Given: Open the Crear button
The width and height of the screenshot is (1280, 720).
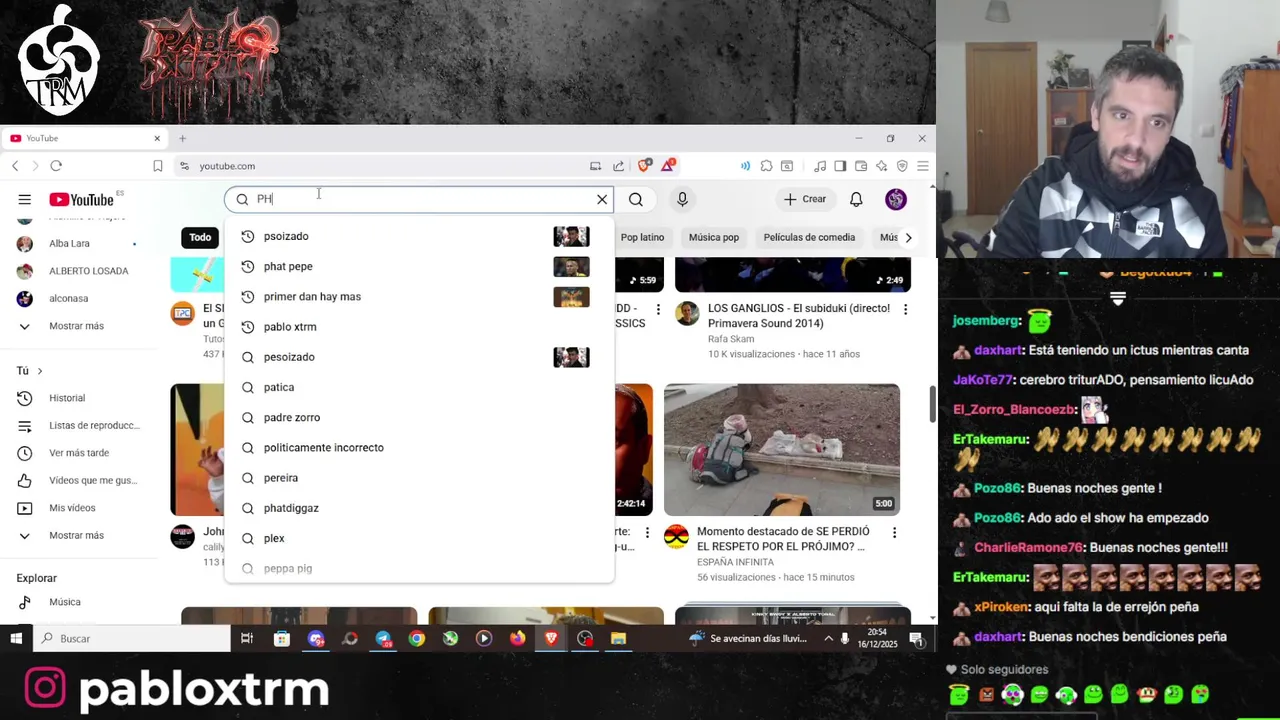Looking at the screenshot, I should (805, 199).
